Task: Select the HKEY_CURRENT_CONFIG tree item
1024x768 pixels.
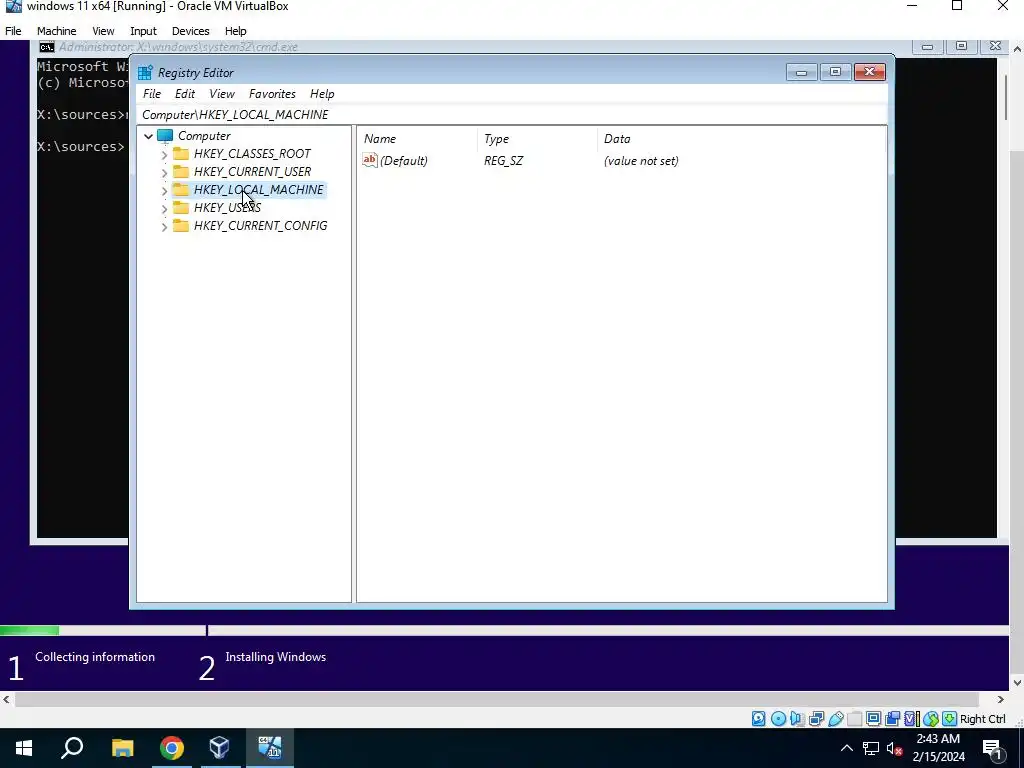Action: (x=261, y=226)
